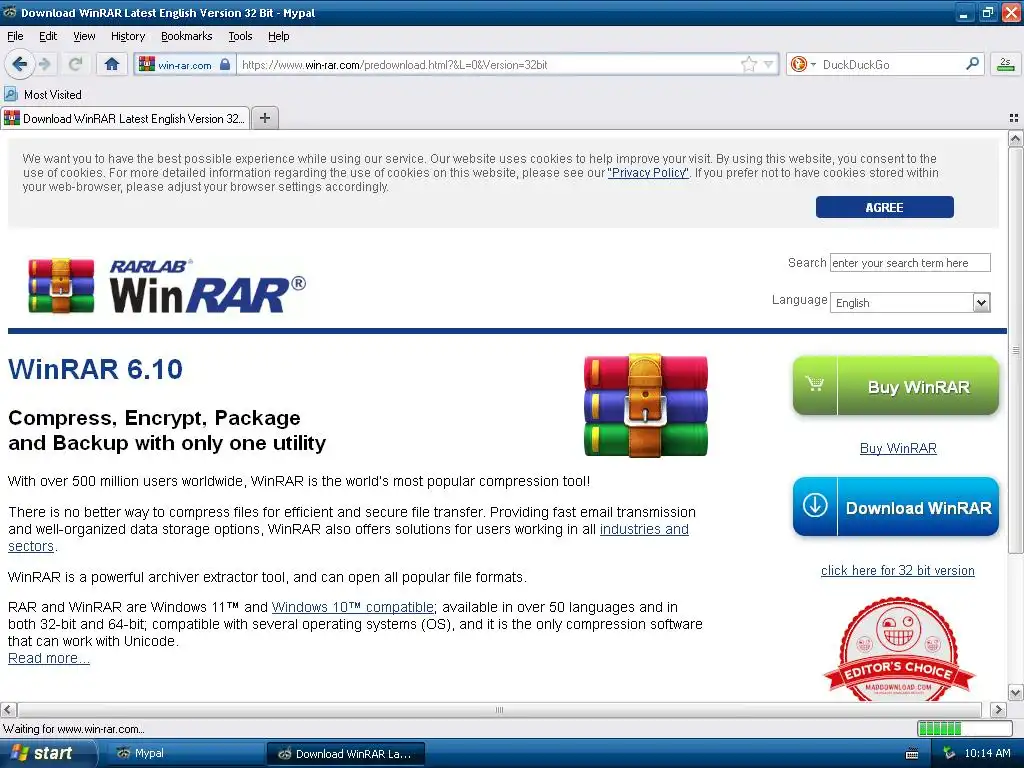Open the History menu
The width and height of the screenshot is (1024, 768).
coord(127,36)
